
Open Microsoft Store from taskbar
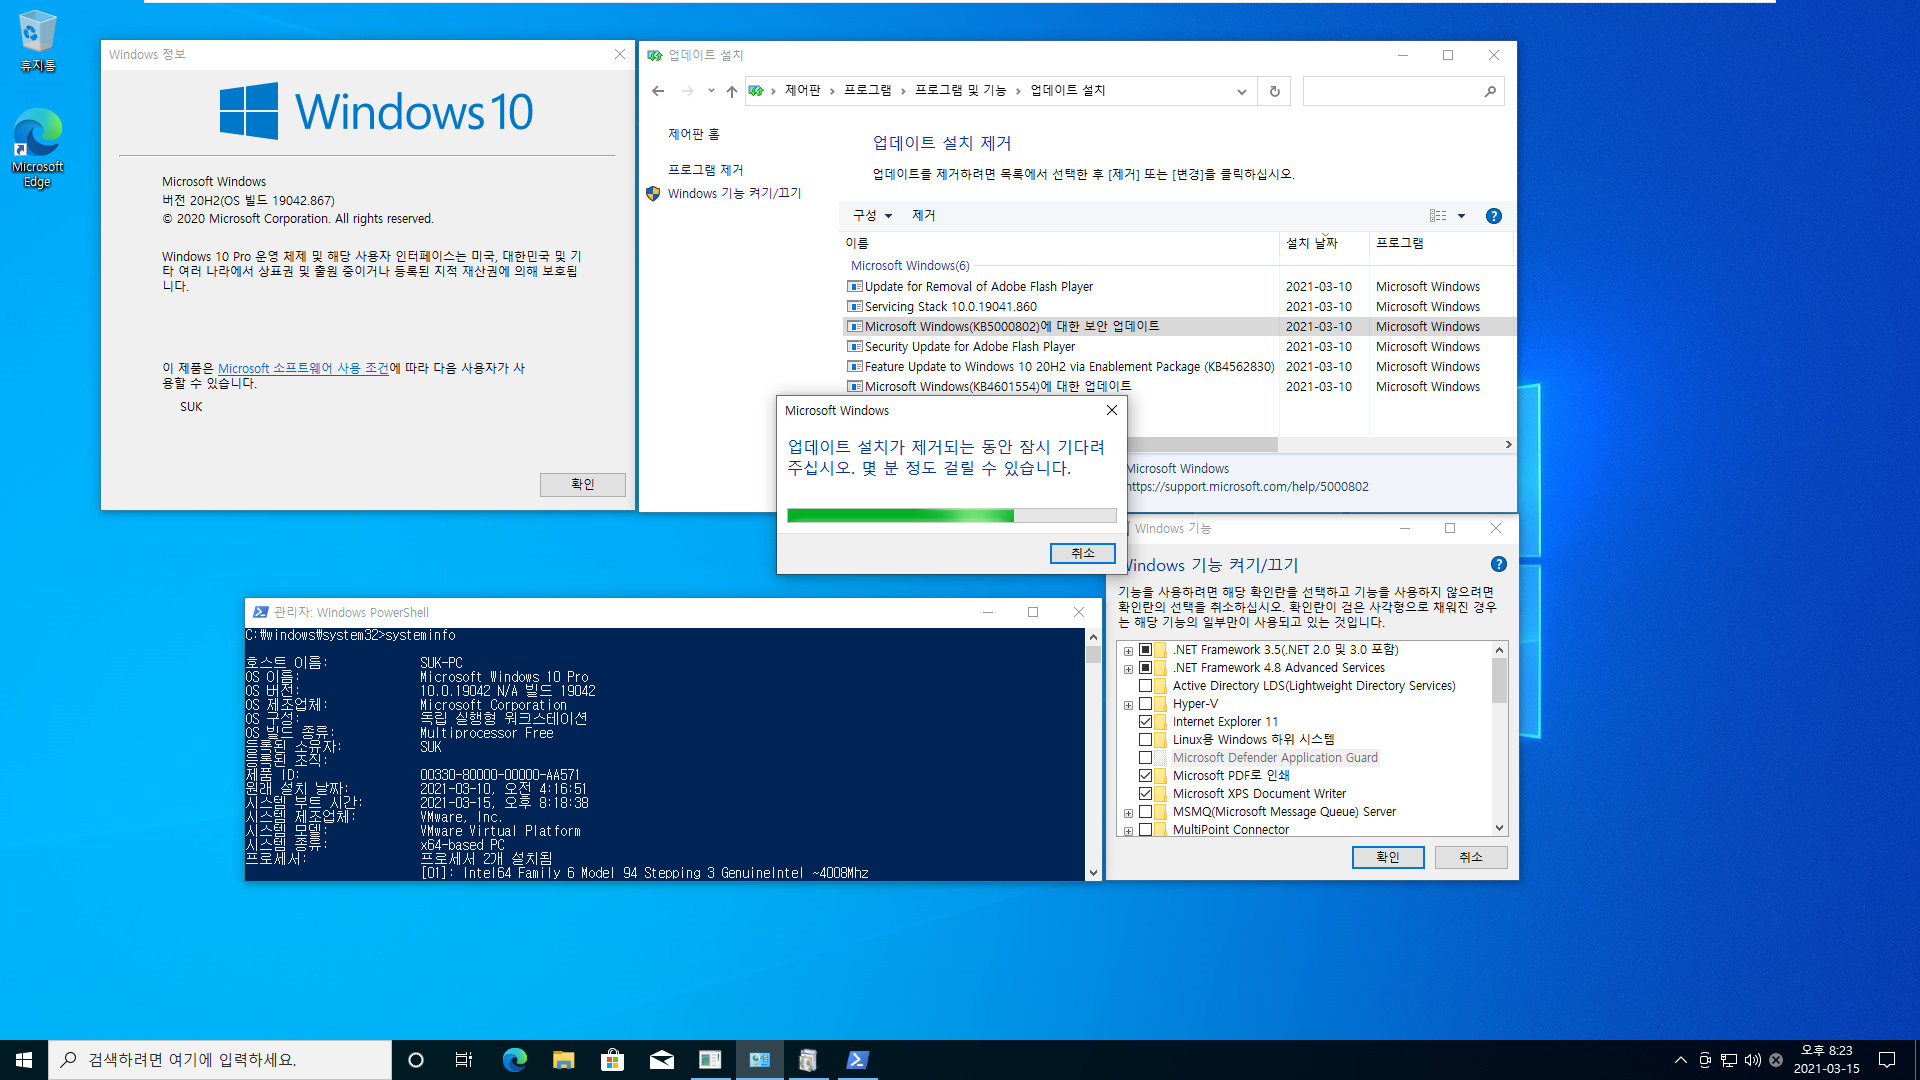[612, 1060]
